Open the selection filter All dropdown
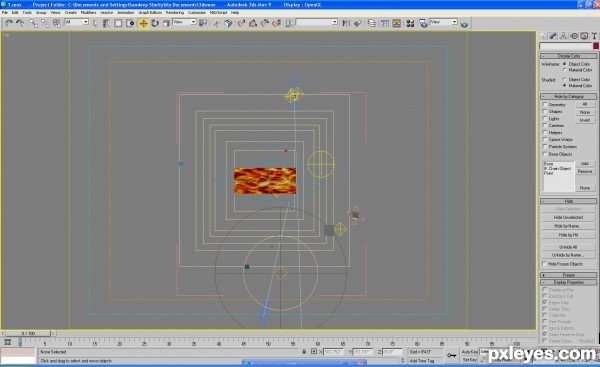Image resolution: width=600 pixels, height=367 pixels. tap(77, 22)
